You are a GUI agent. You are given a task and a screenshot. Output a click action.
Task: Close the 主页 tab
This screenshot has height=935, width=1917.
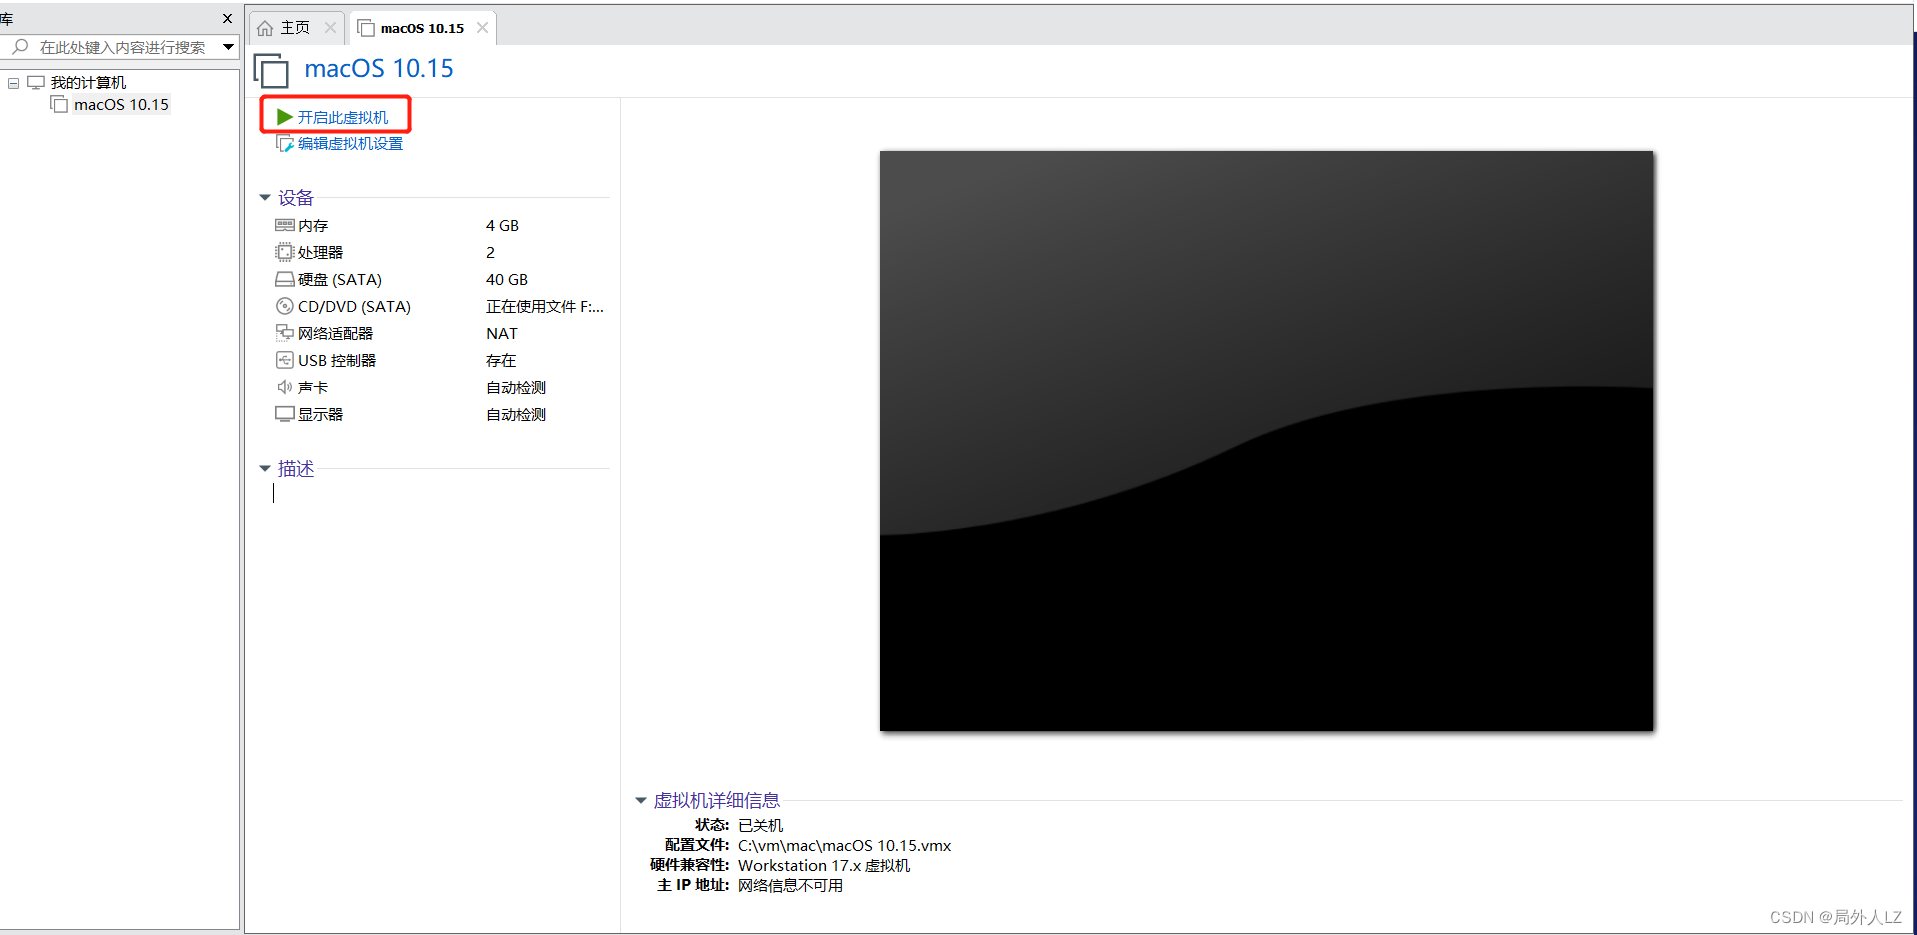[x=330, y=28]
